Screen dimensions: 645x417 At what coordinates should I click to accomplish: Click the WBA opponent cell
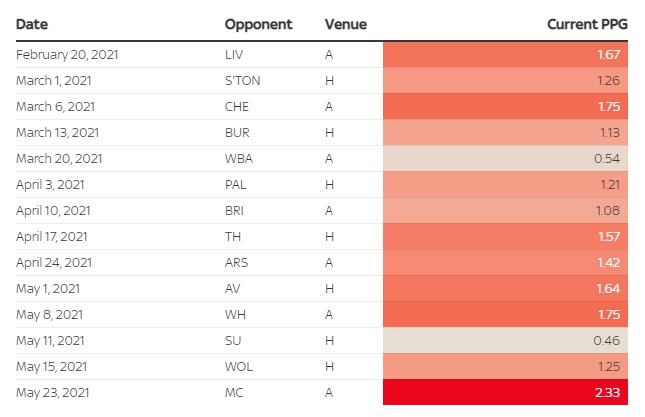coord(238,158)
